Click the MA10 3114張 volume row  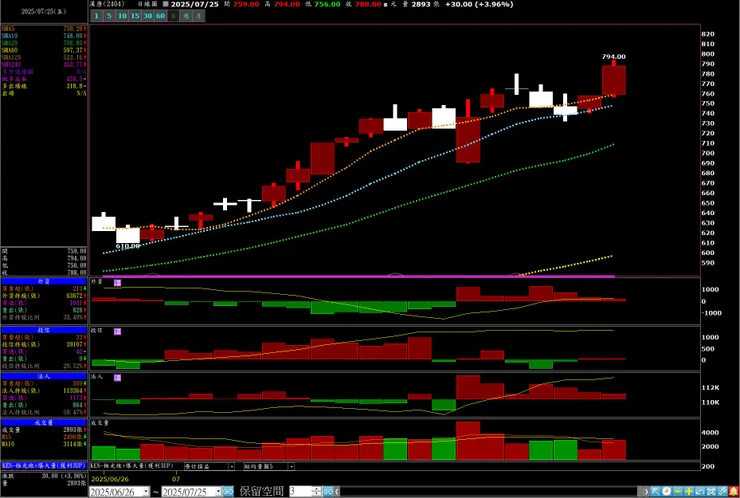click(43, 444)
